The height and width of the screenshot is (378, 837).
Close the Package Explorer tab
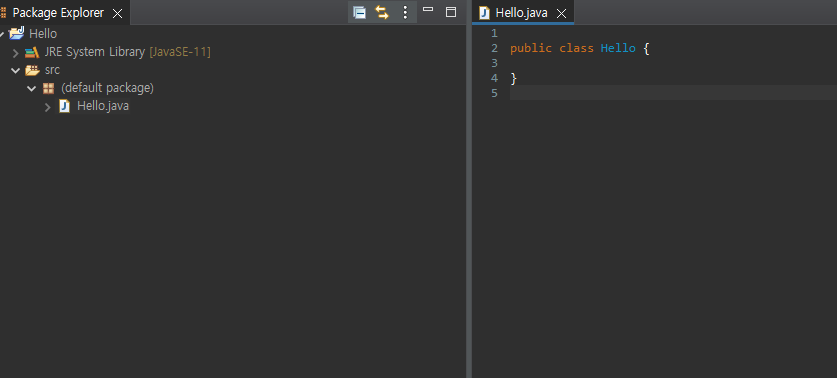point(117,13)
